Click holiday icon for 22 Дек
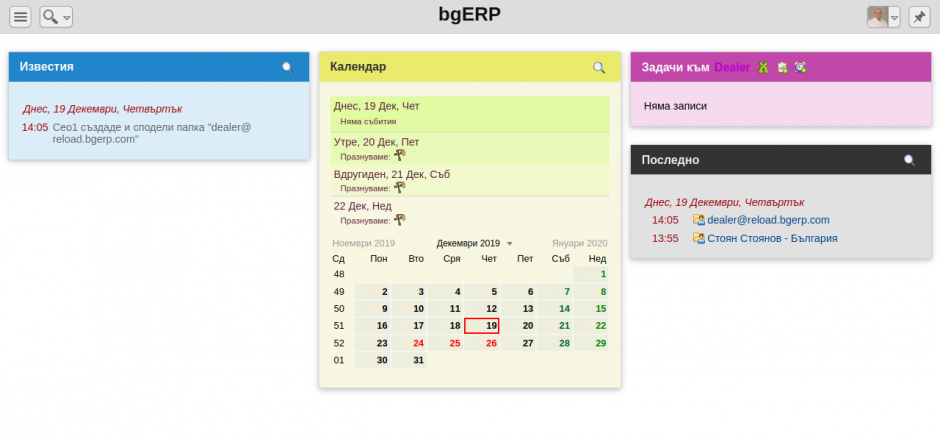This screenshot has height=442, width=940. point(400,220)
